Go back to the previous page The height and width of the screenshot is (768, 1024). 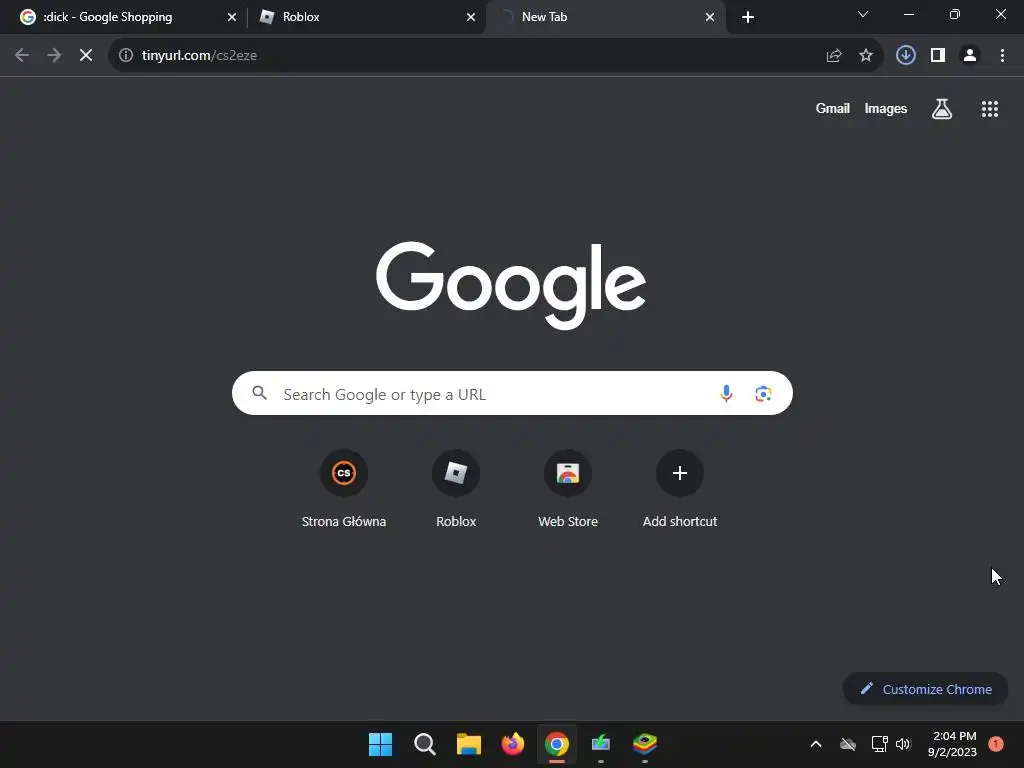(22, 56)
